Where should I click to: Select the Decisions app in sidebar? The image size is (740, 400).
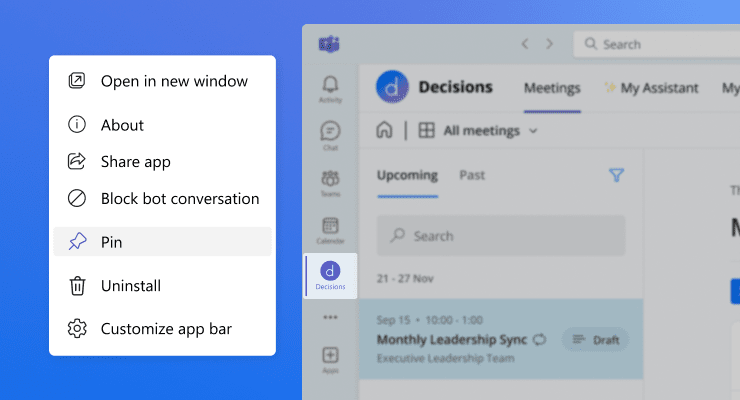pyautogui.click(x=330, y=276)
